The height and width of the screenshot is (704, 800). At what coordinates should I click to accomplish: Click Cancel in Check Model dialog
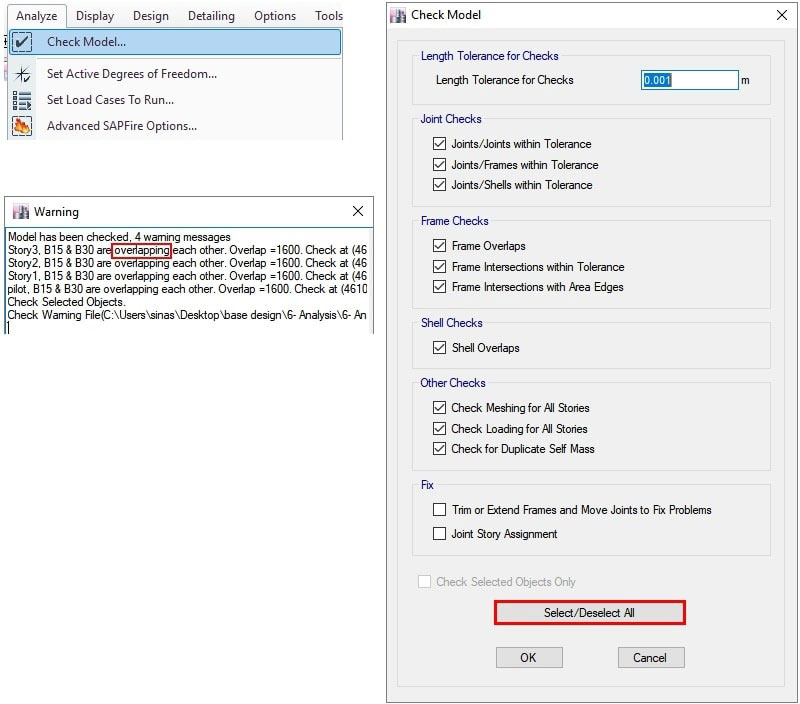click(650, 657)
